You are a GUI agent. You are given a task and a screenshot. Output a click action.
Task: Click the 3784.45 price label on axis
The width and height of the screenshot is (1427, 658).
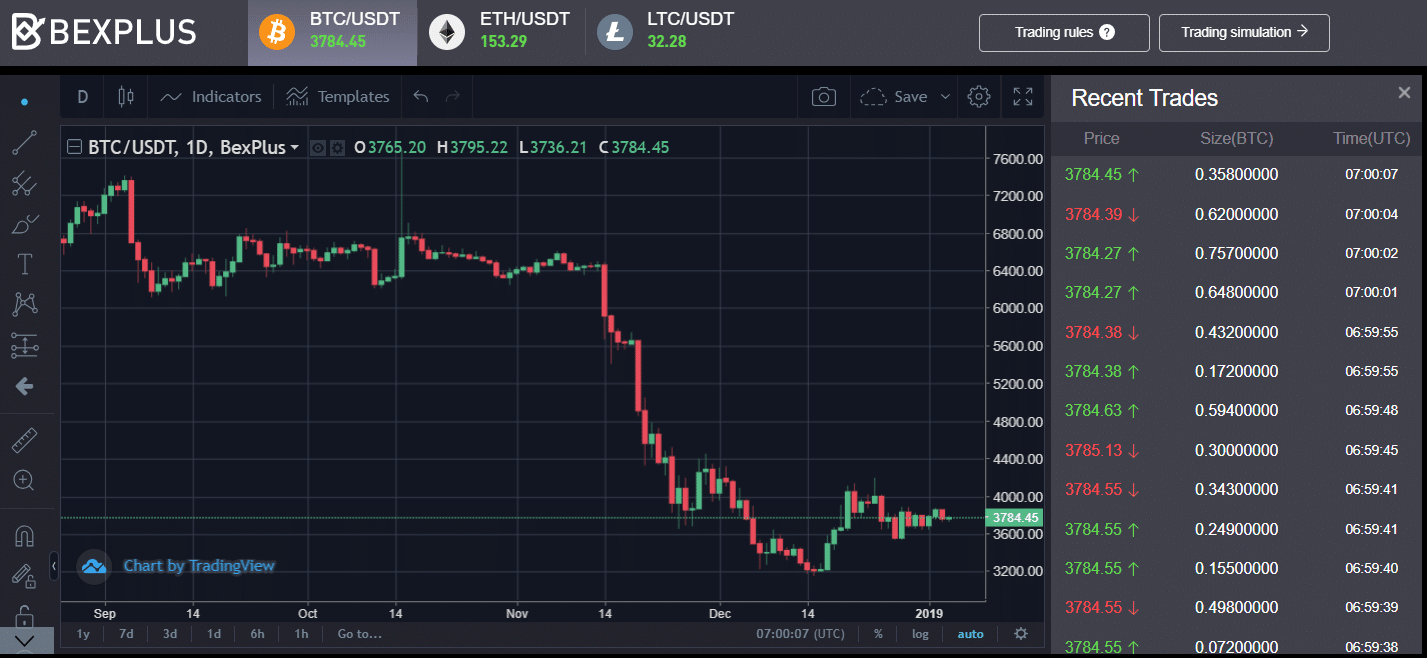click(1015, 518)
